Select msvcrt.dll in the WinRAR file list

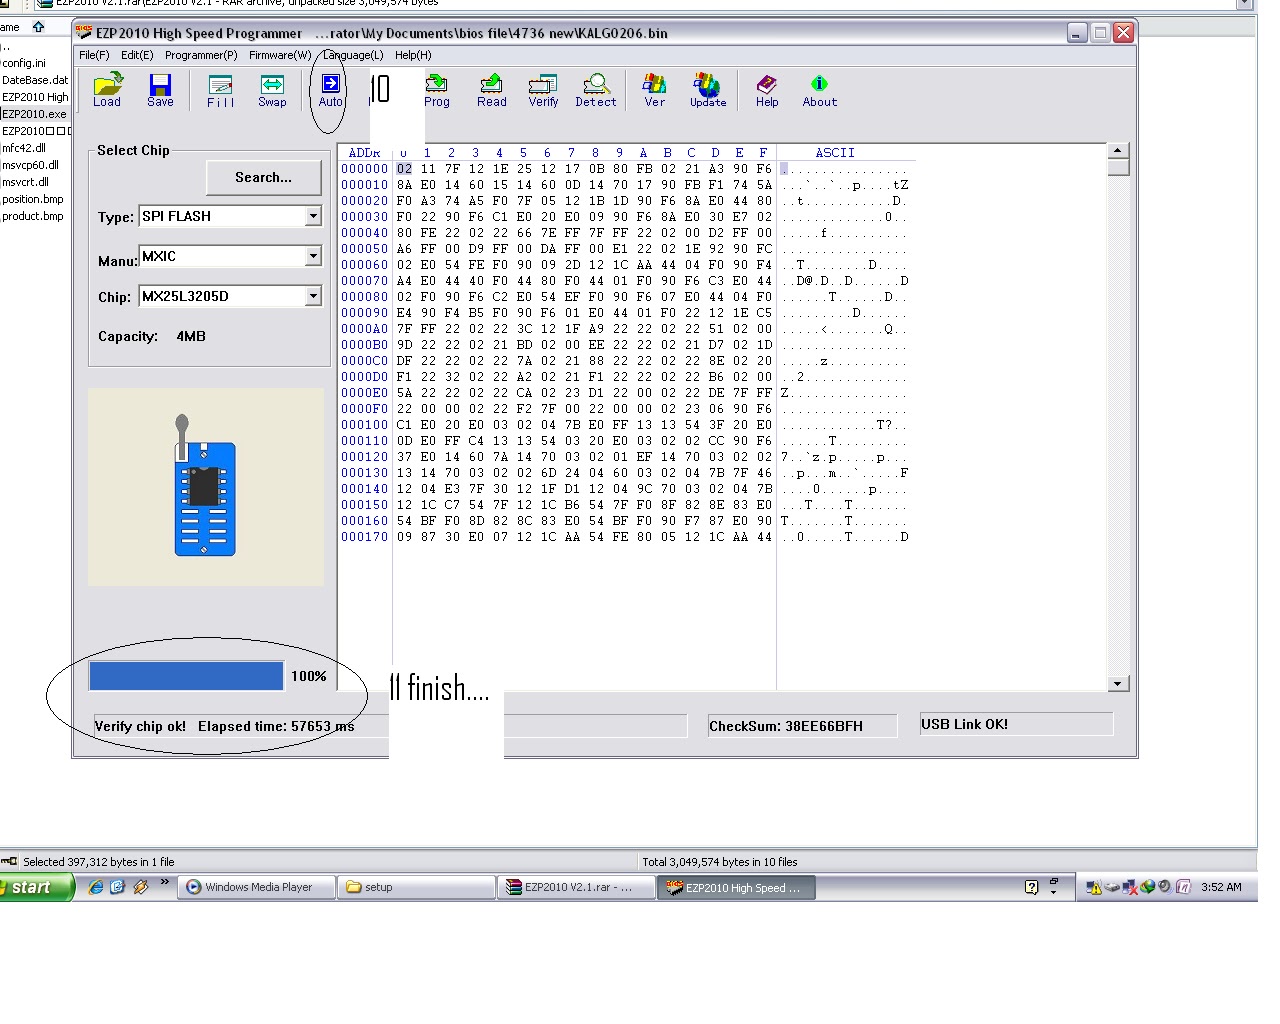(x=25, y=182)
